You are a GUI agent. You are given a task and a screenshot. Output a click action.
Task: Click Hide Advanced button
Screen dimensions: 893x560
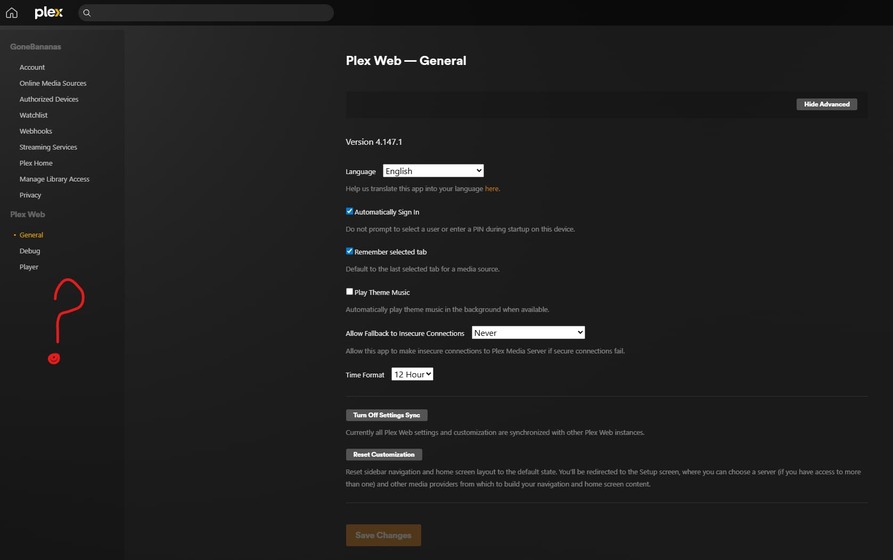pos(826,104)
